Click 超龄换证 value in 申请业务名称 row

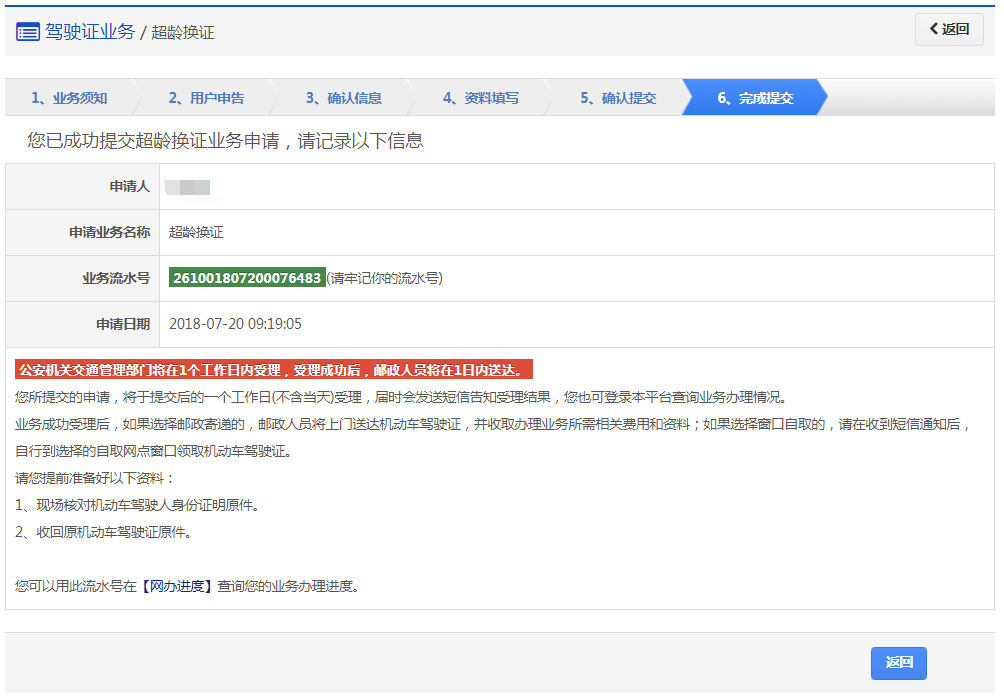click(196, 232)
